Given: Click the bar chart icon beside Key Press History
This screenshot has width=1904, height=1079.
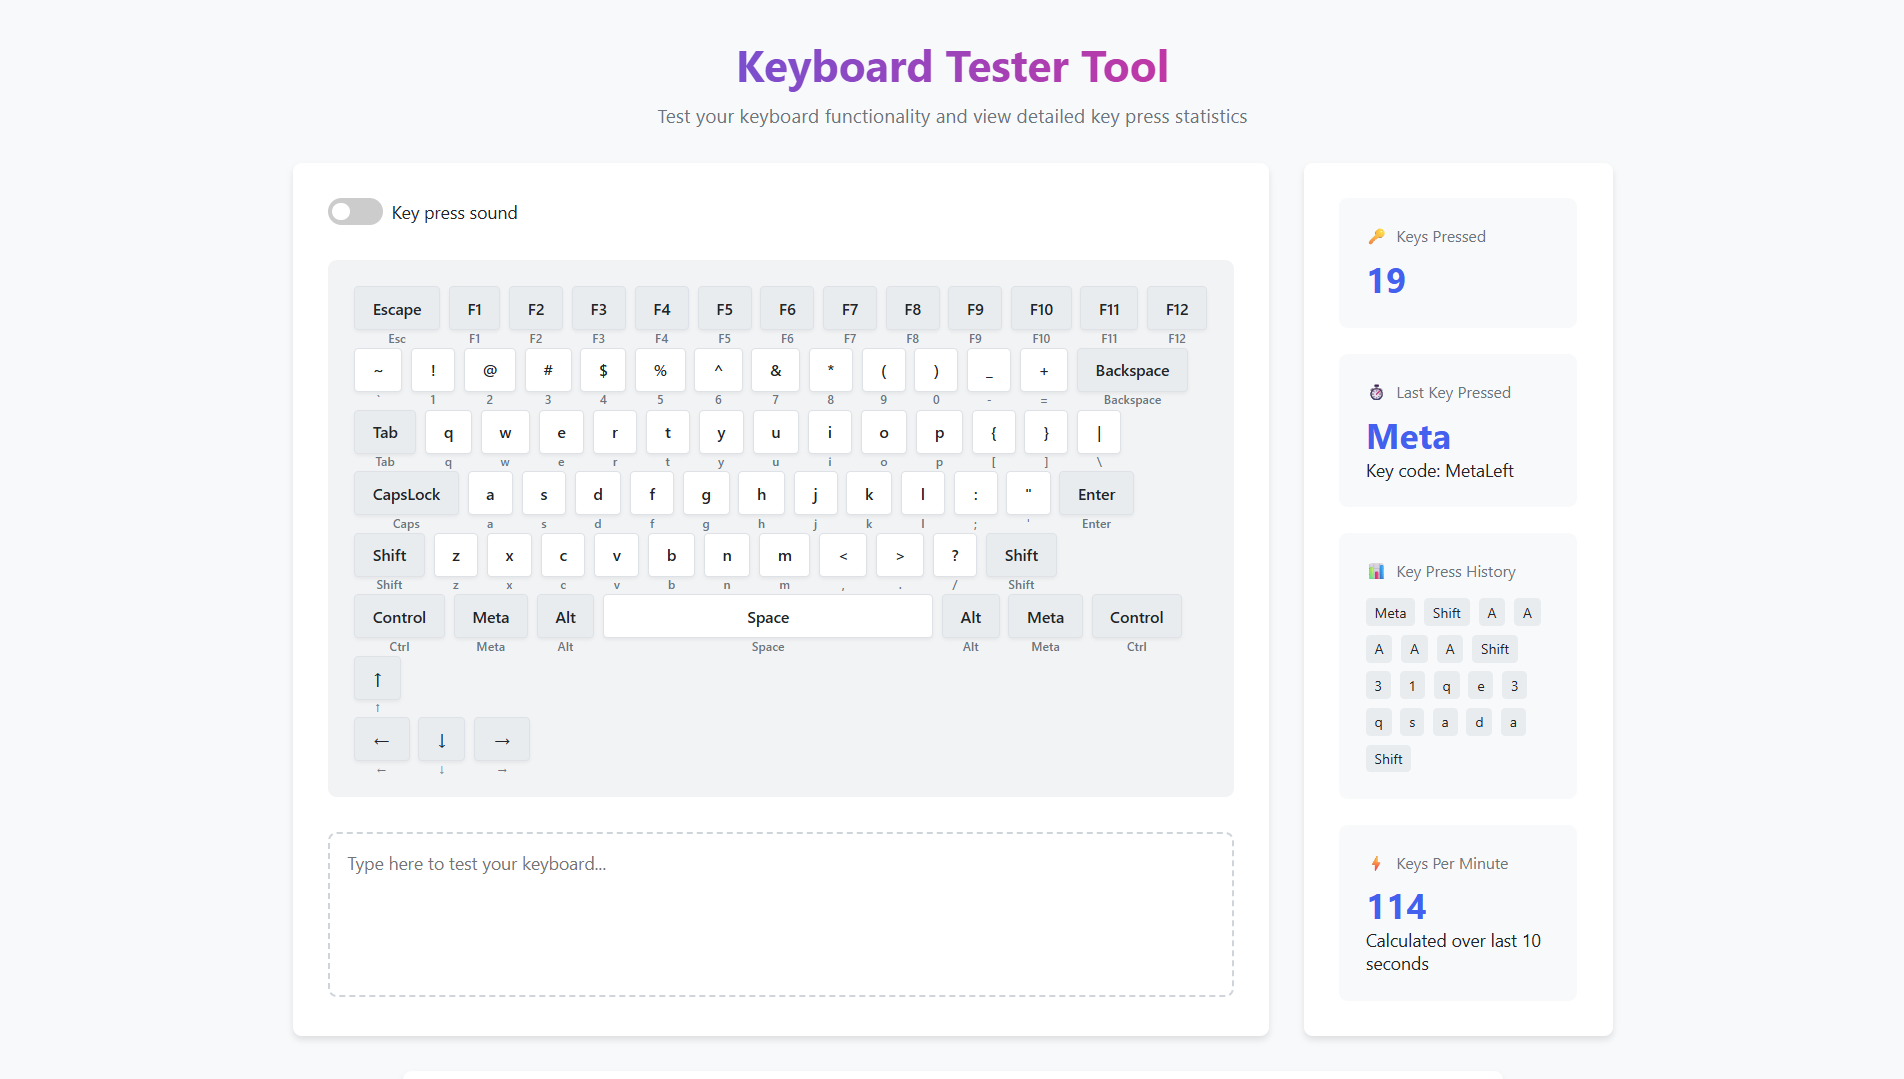Looking at the screenshot, I should (1376, 572).
